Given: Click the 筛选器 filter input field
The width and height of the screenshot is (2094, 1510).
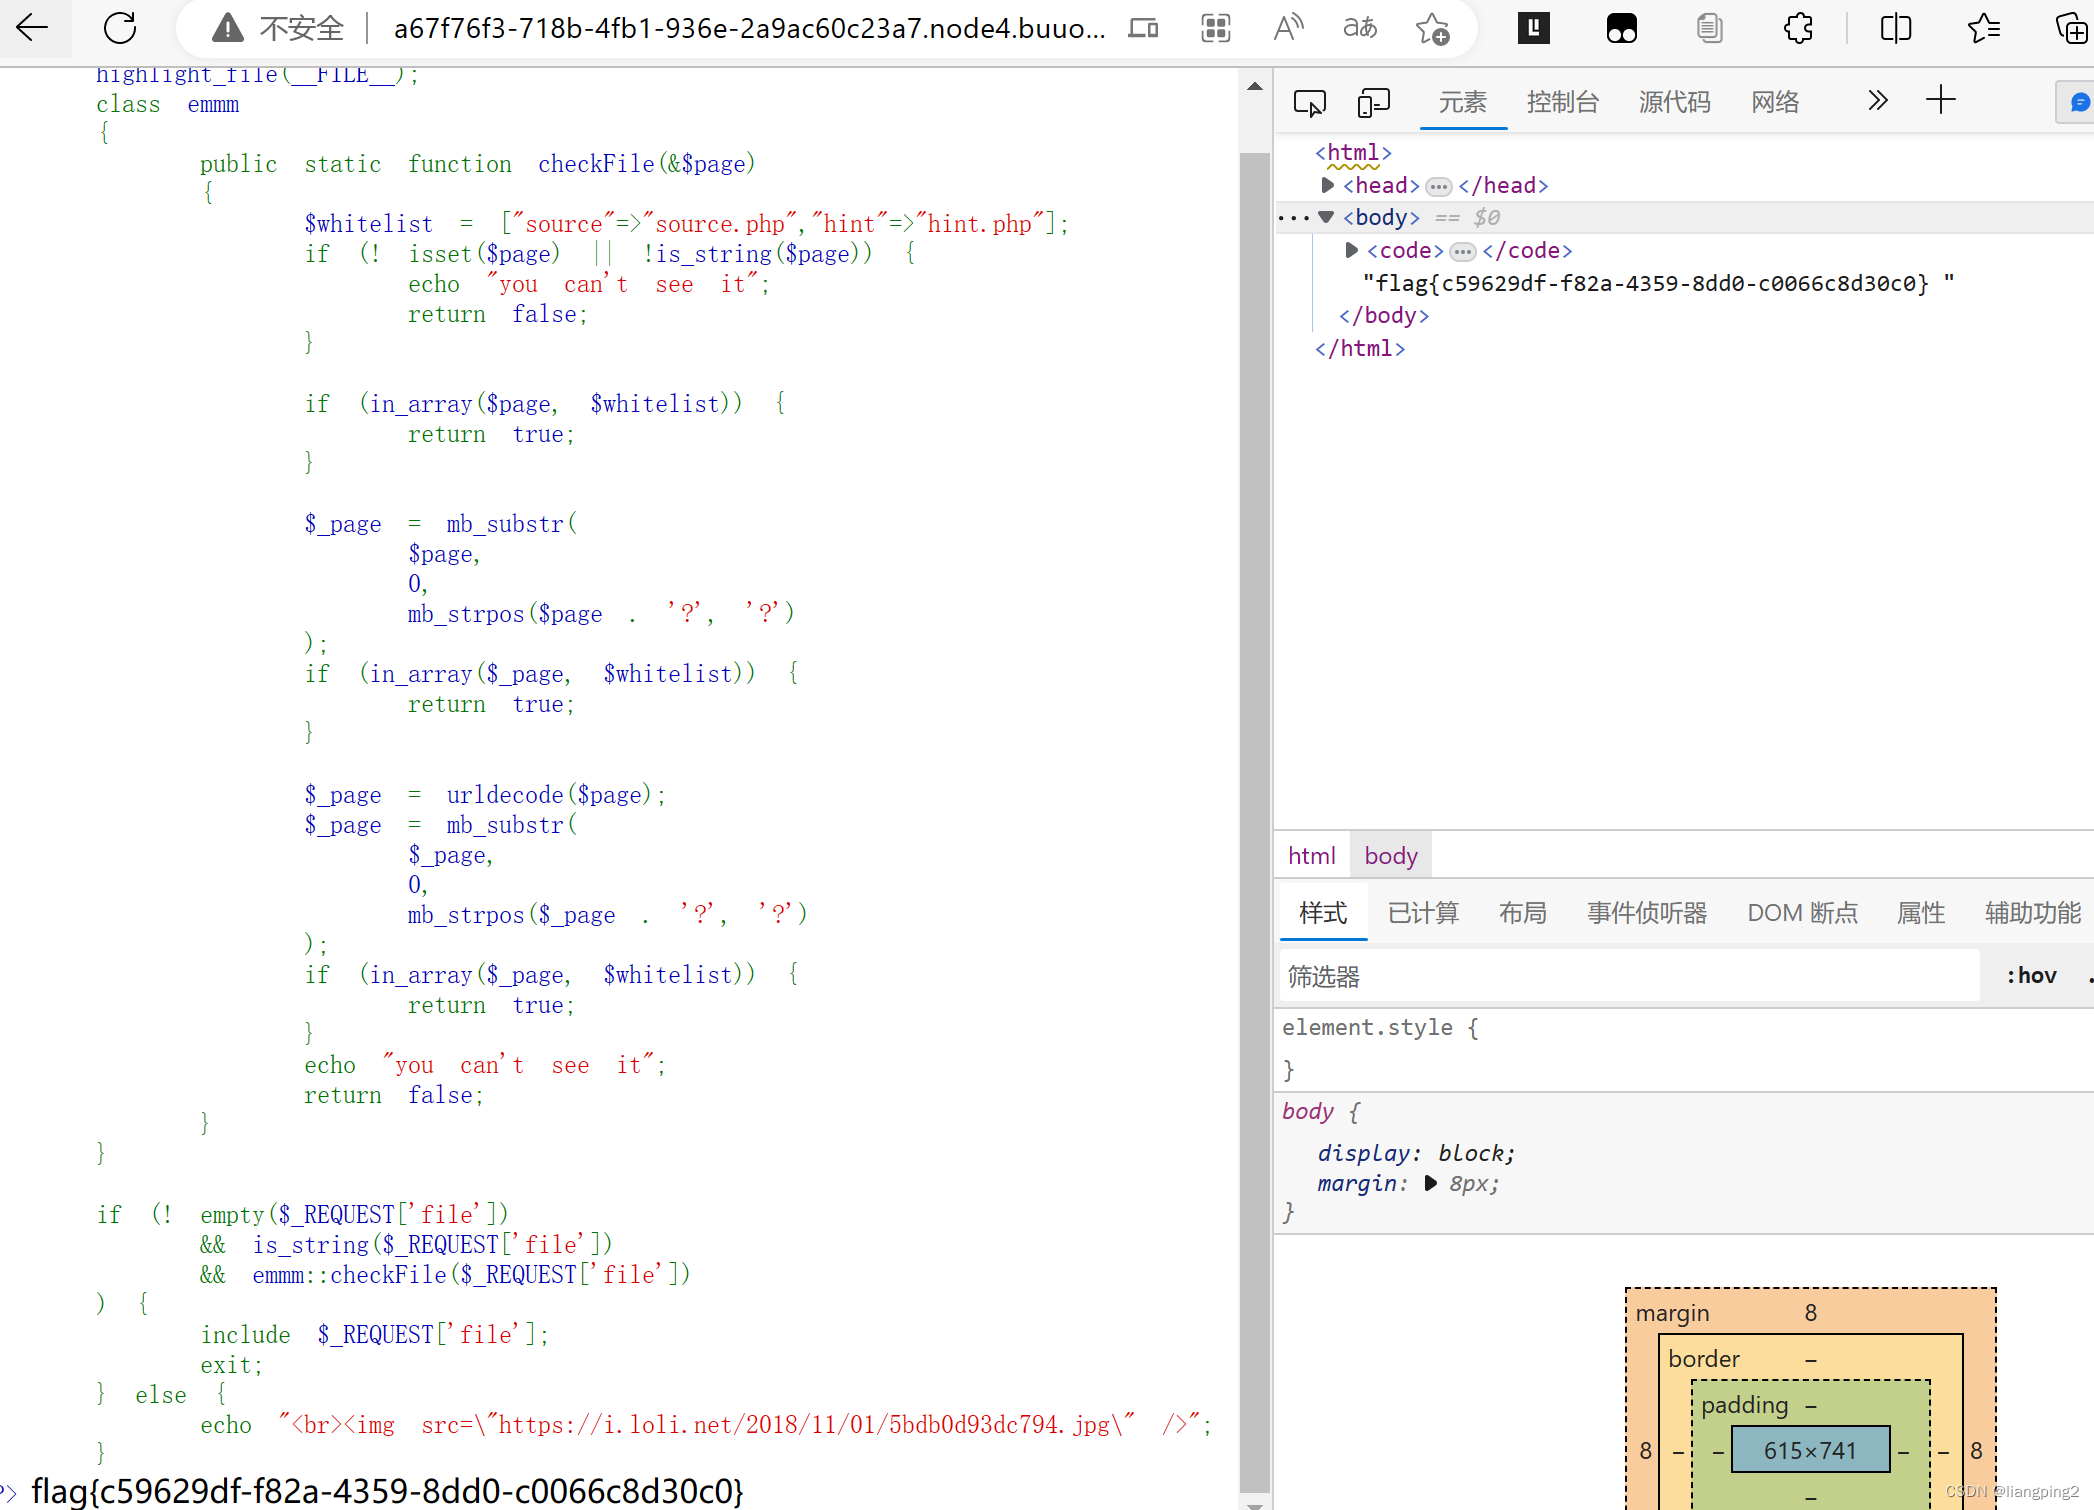Looking at the screenshot, I should click(1626, 975).
